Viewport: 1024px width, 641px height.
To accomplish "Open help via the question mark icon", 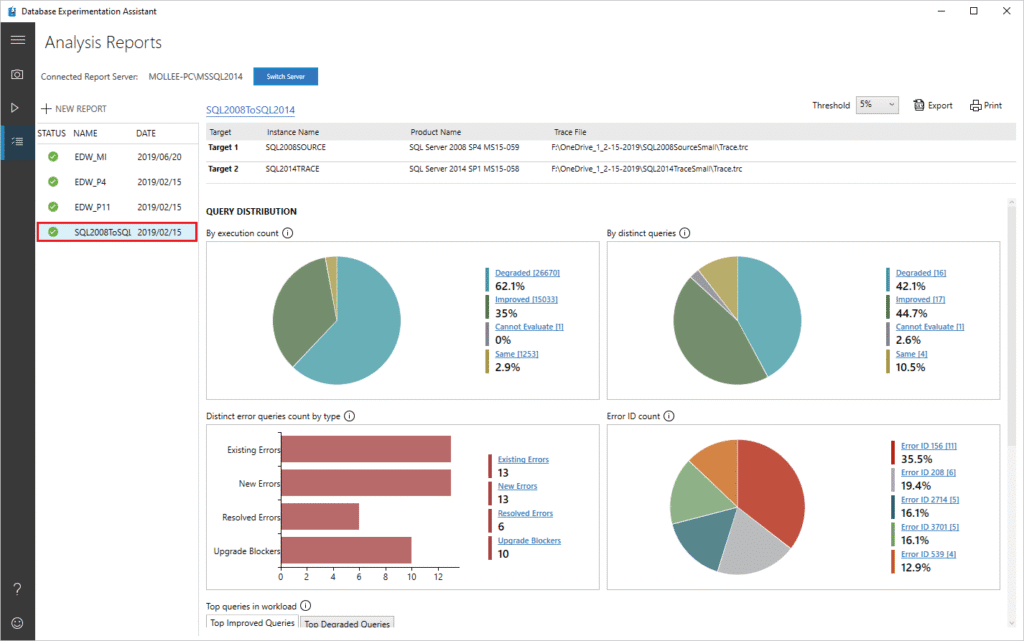I will click(17, 588).
